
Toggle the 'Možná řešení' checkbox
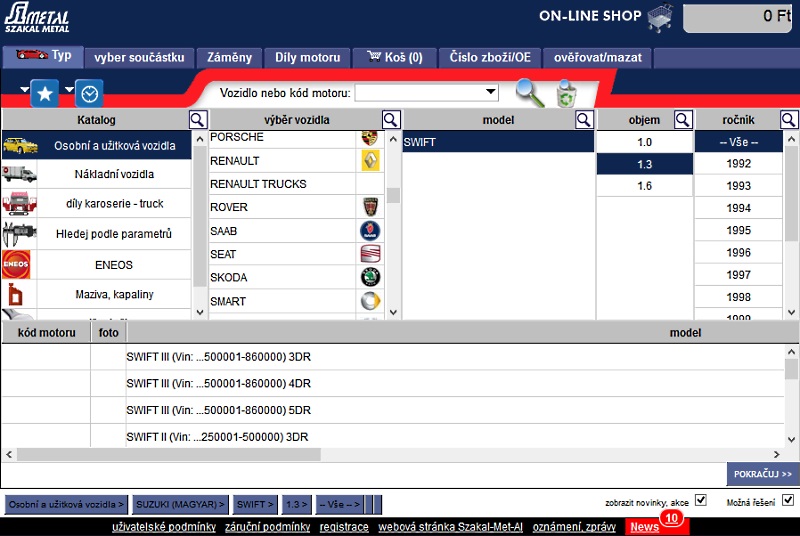(x=788, y=500)
